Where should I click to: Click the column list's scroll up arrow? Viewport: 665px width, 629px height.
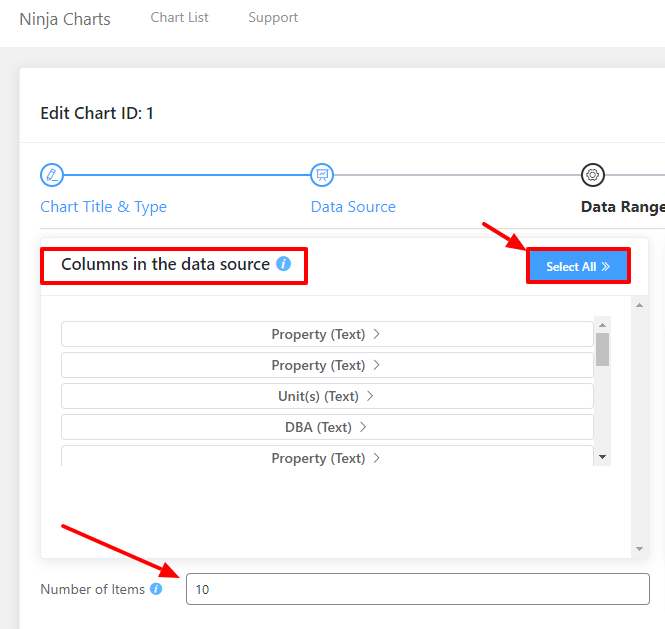pos(602,324)
